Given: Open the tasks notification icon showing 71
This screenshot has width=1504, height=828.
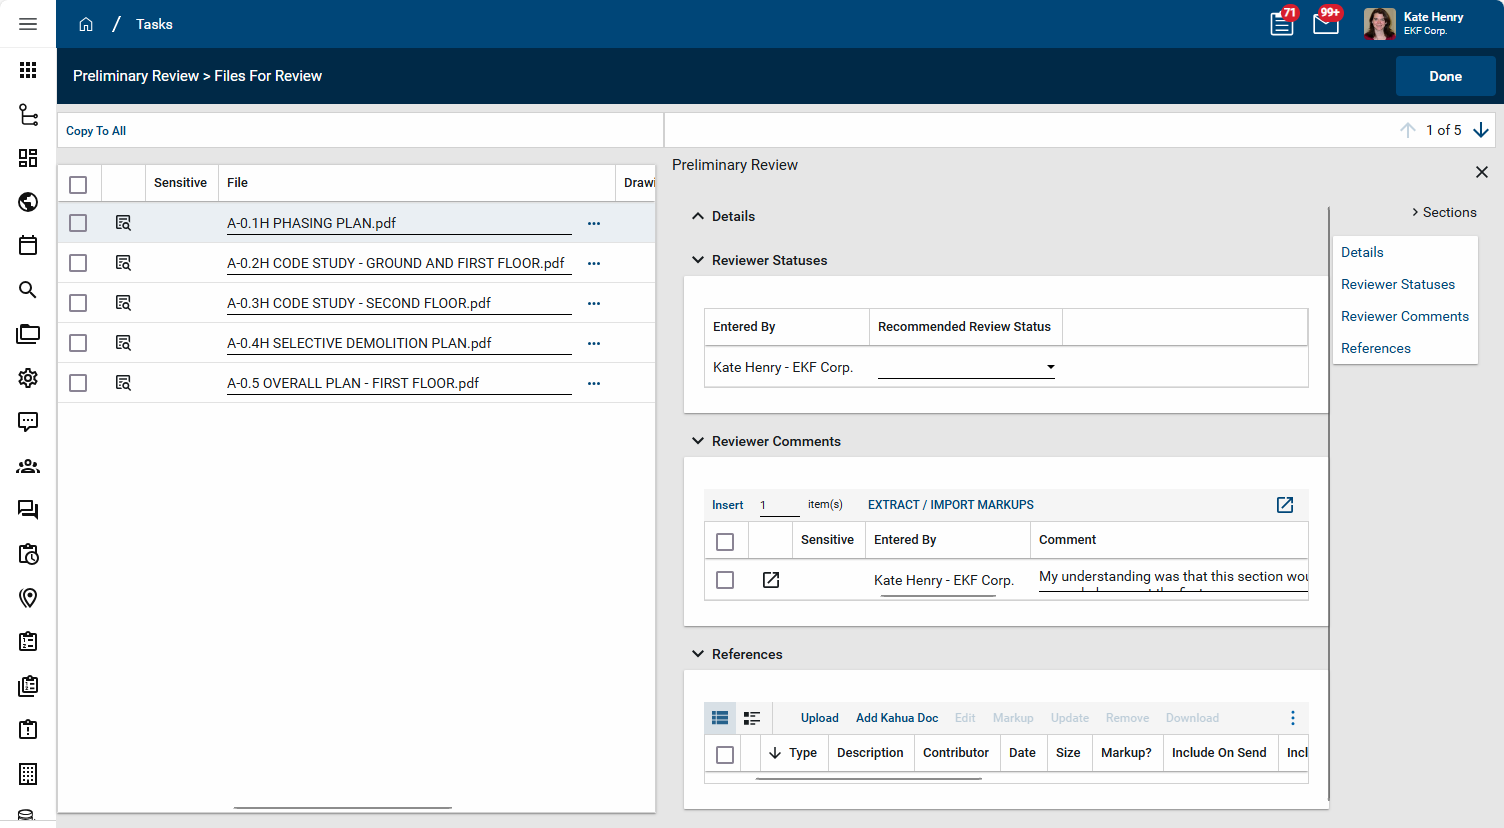Looking at the screenshot, I should 1281,24.
